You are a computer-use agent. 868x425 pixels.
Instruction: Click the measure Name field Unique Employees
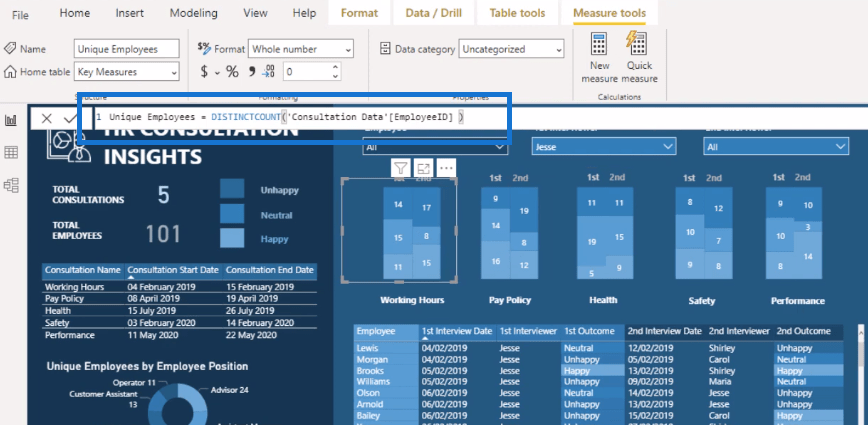point(127,49)
